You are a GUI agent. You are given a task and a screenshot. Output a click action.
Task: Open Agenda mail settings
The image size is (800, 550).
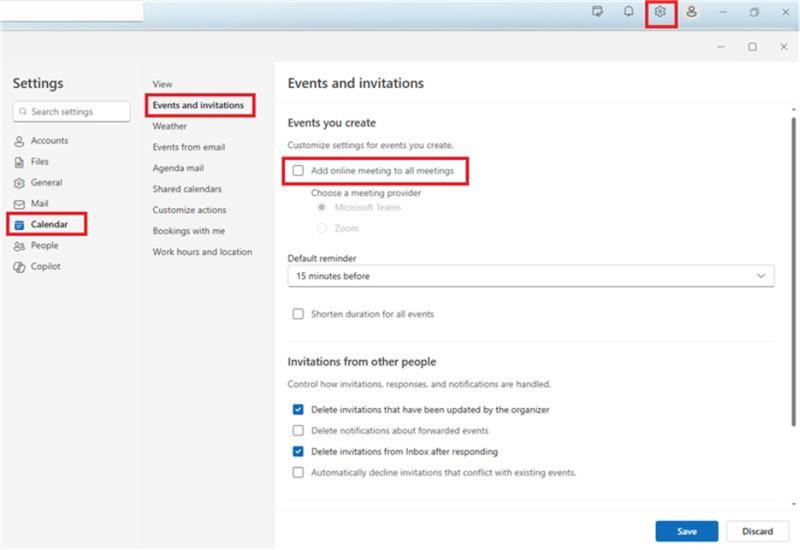[178, 168]
